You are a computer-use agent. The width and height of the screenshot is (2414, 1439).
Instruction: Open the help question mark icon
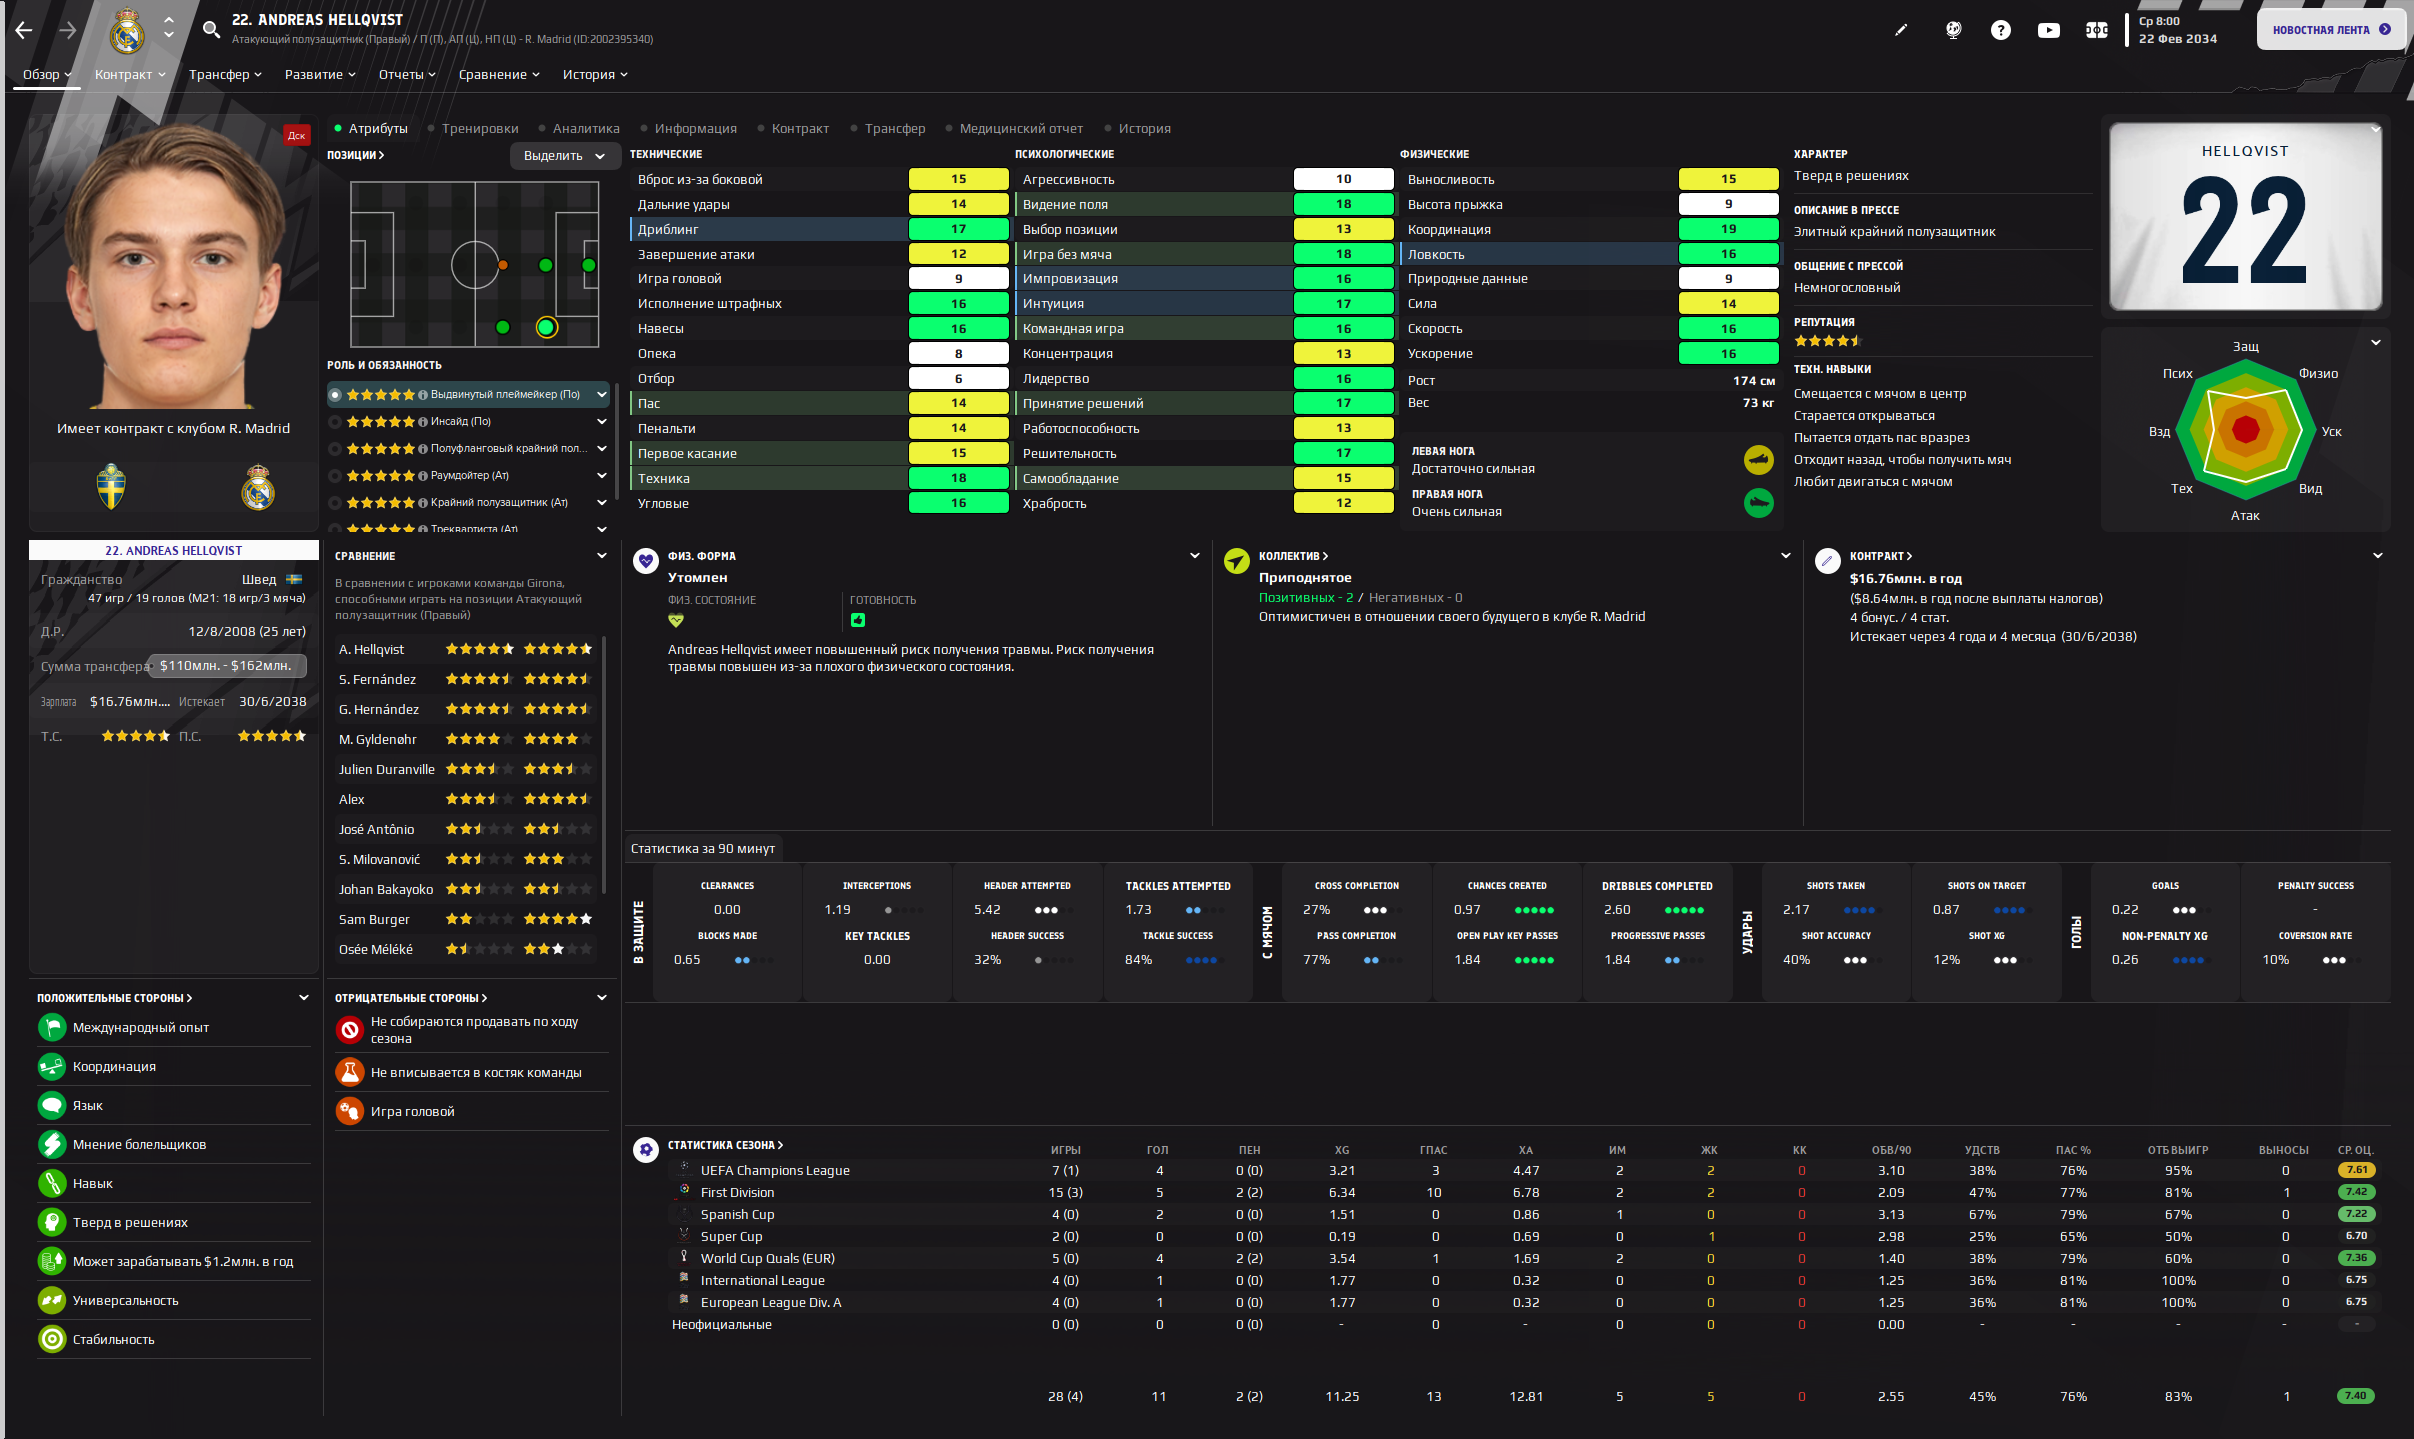click(2000, 30)
